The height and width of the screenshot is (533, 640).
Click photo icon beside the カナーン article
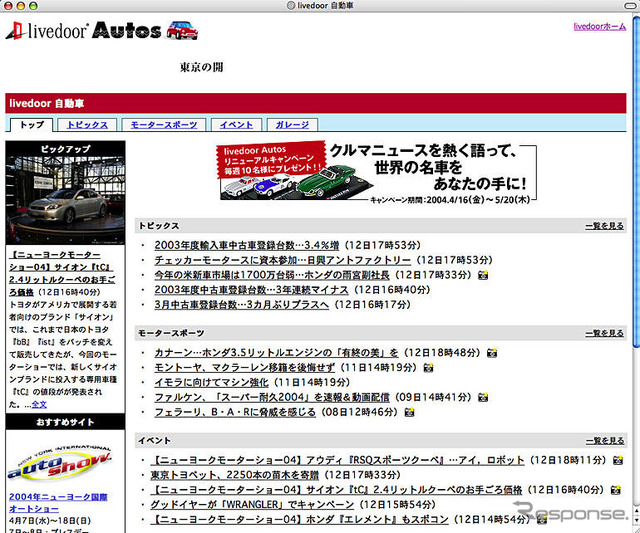tap(492, 353)
